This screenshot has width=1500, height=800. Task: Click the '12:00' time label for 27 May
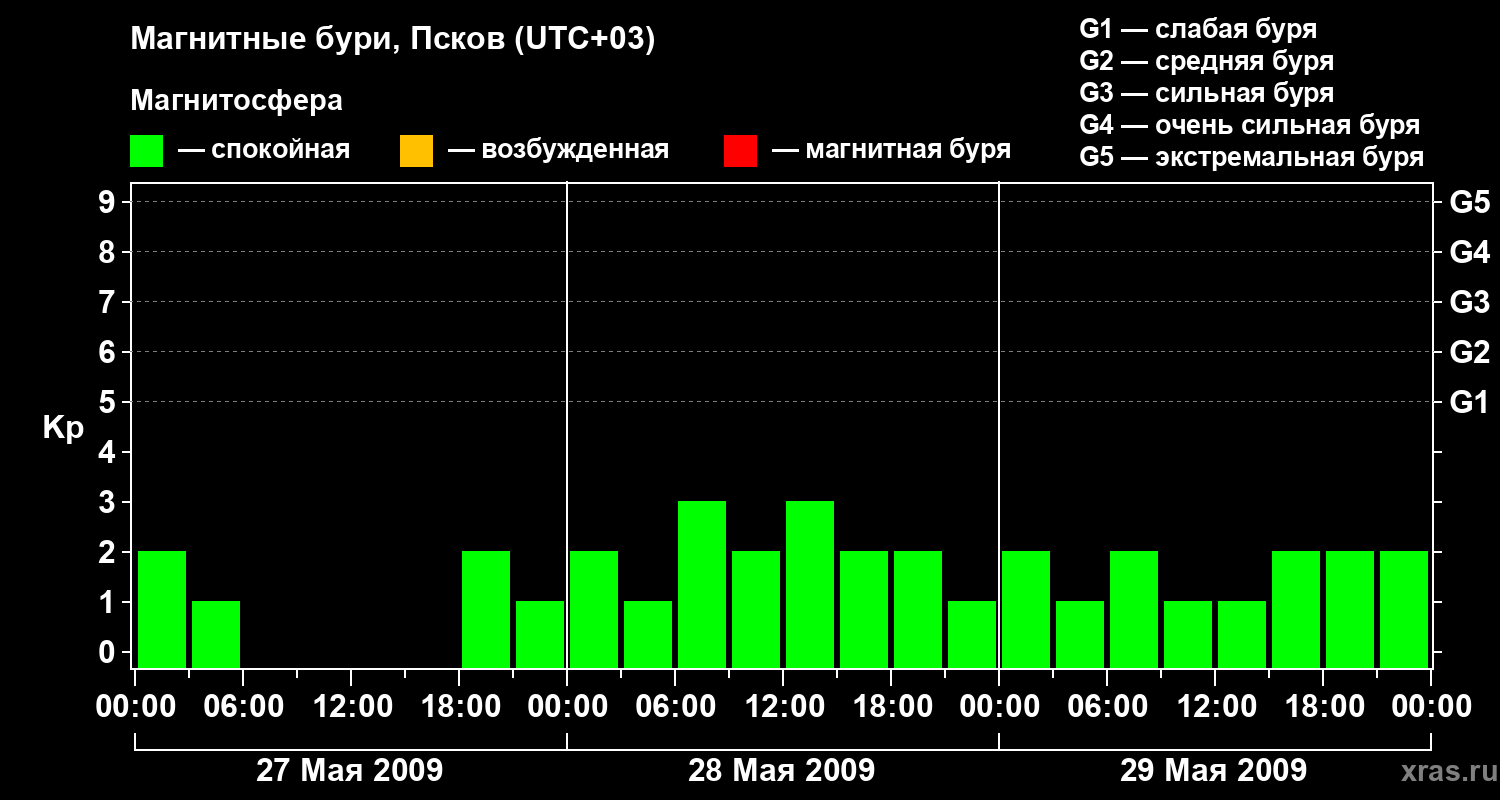pos(351,707)
